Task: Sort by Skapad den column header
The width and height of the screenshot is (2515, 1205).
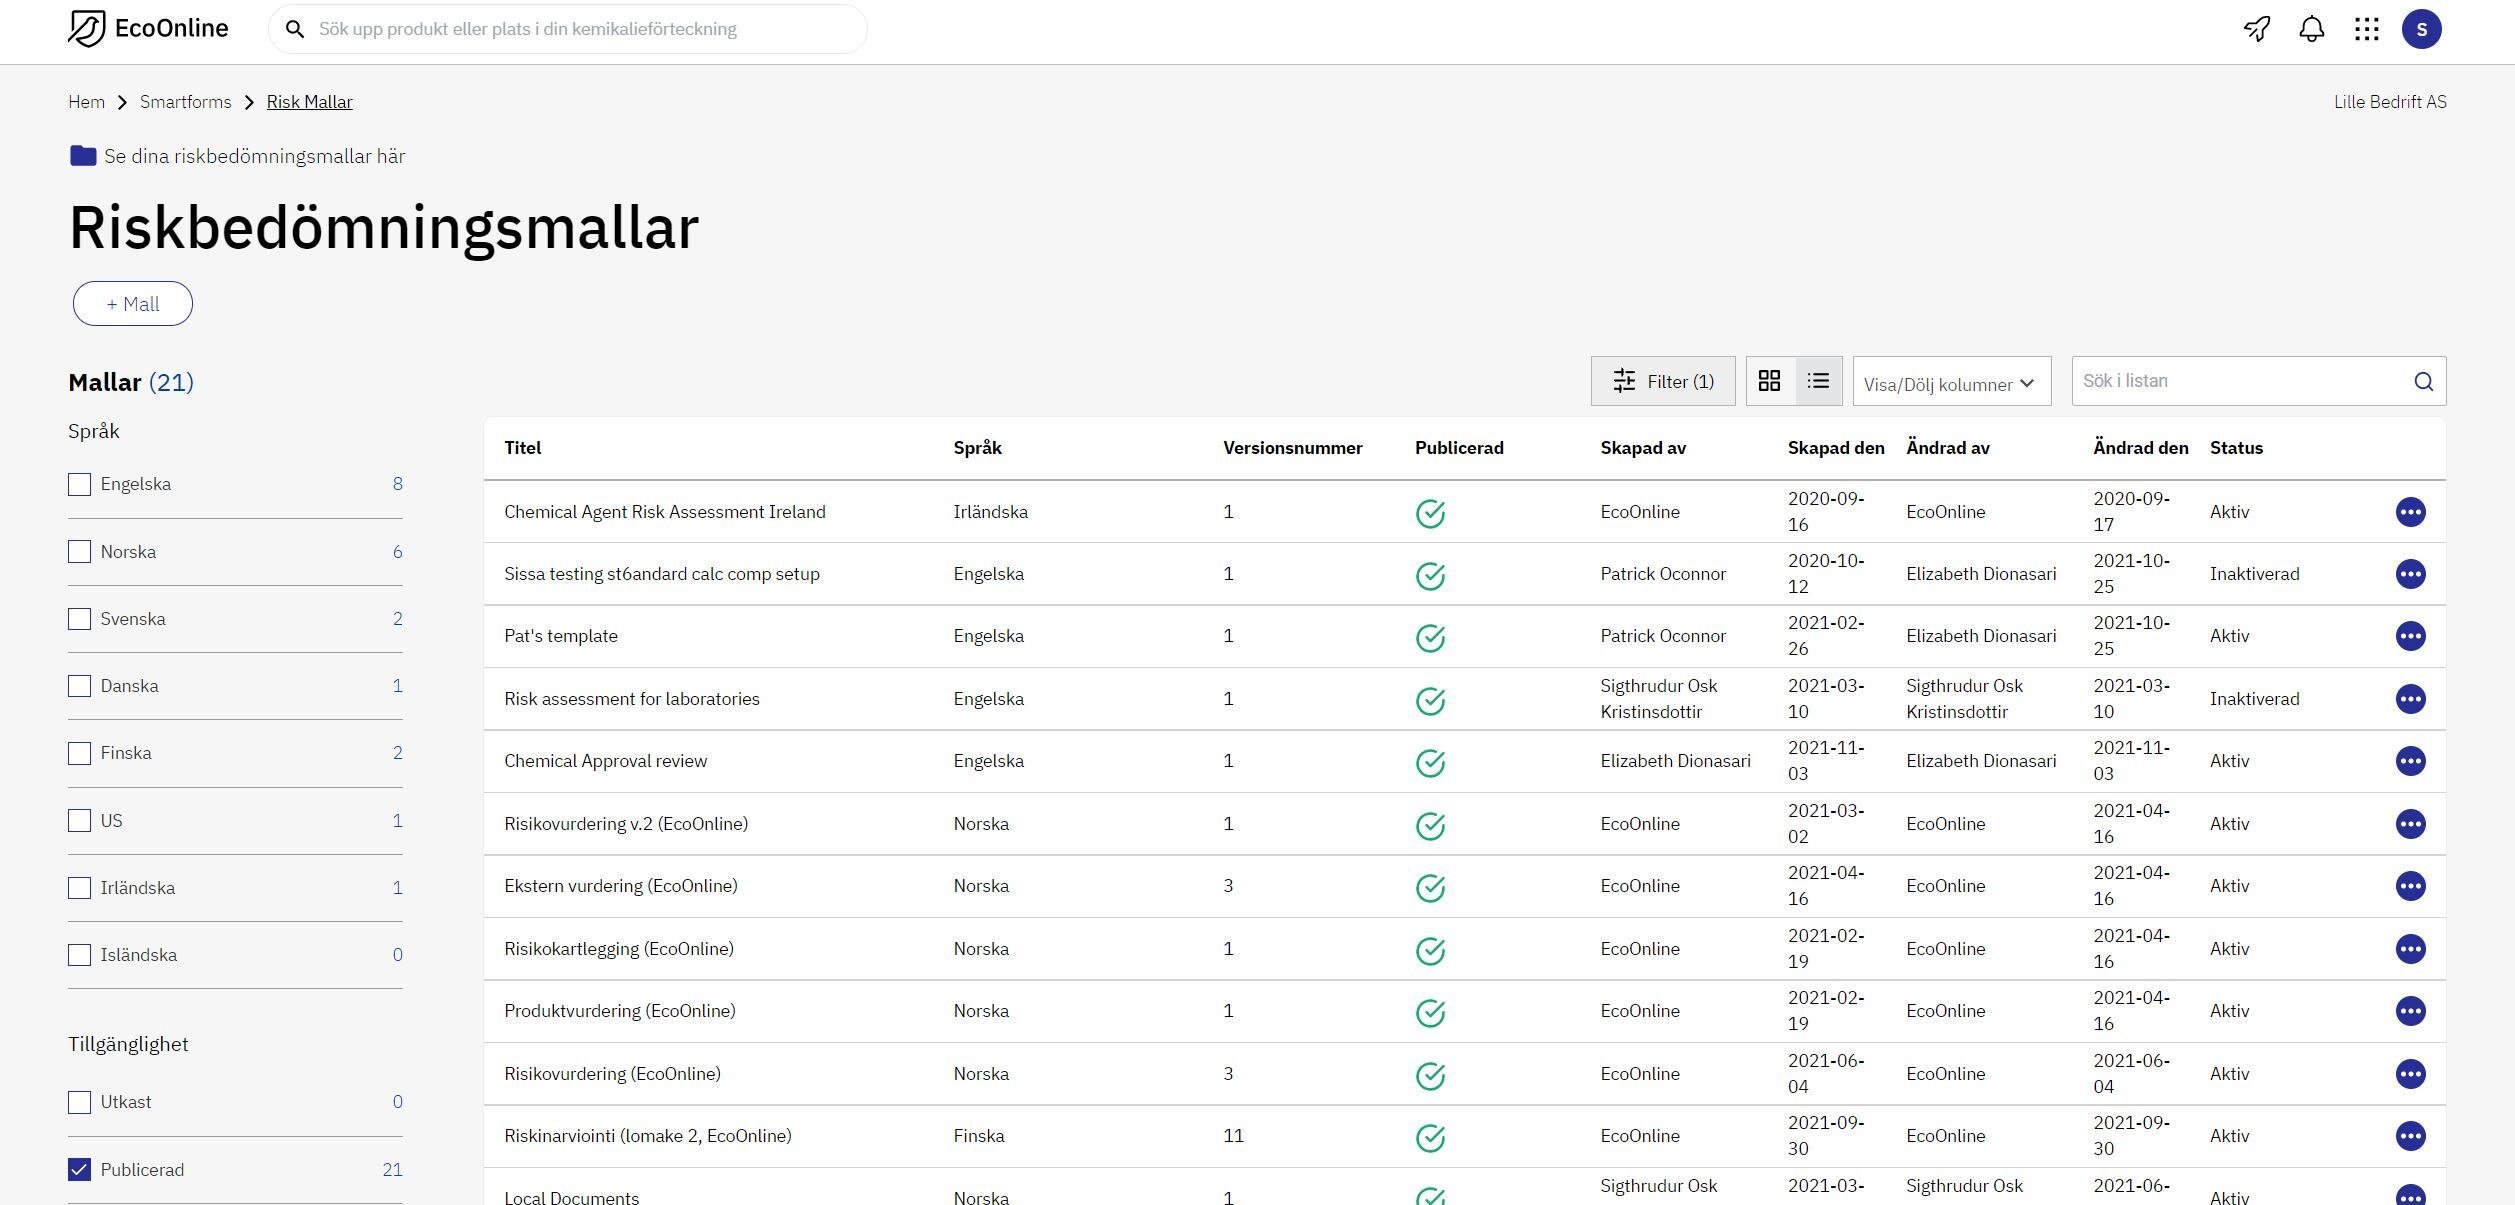Action: (x=1836, y=448)
